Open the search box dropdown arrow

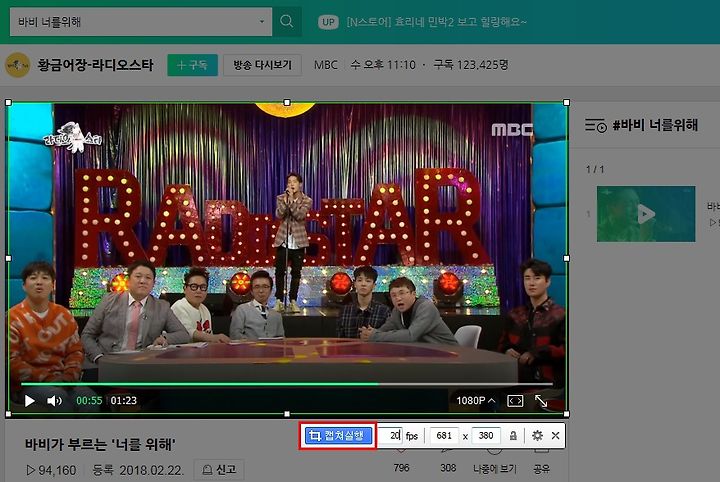262,22
